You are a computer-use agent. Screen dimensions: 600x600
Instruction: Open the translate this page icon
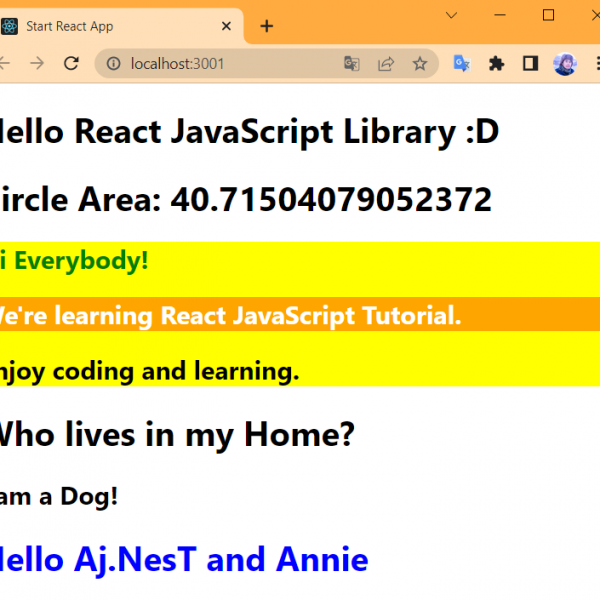pos(352,64)
